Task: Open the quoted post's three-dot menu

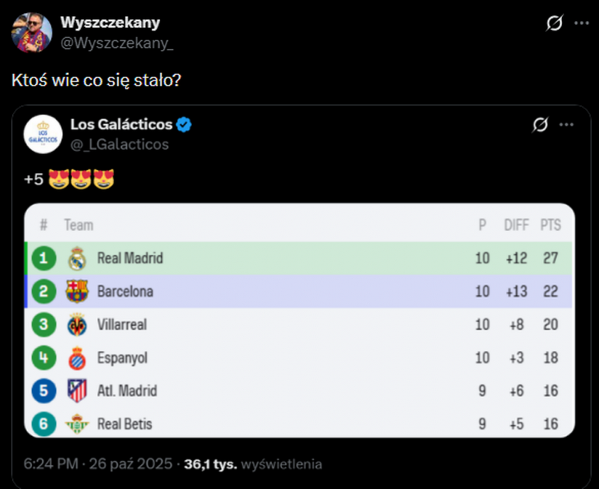Action: [566, 125]
